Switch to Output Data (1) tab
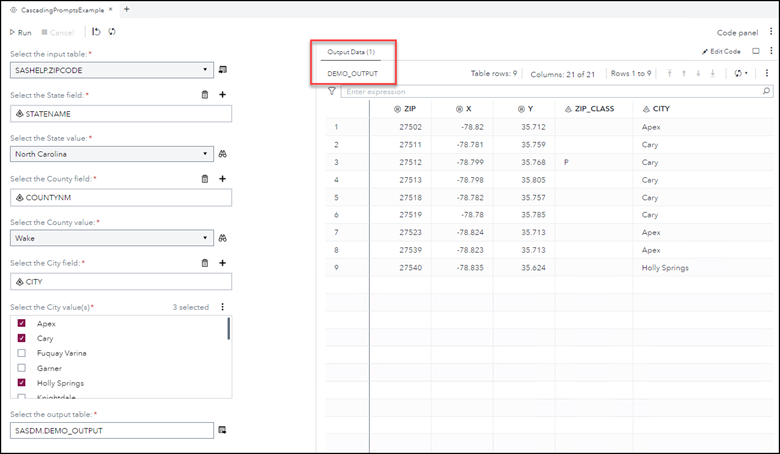Screen dimensions: 780x454 351,52
